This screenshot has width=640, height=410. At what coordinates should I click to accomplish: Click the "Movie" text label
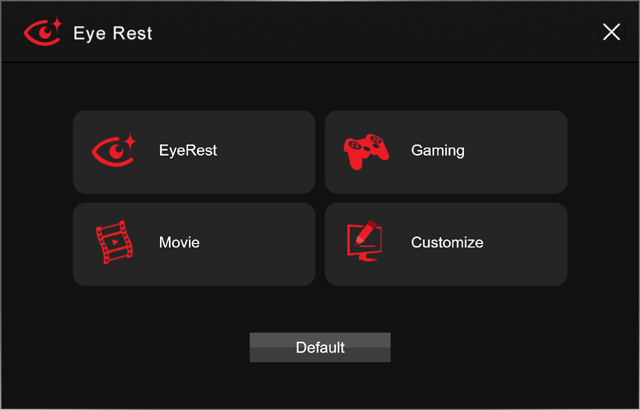point(179,243)
